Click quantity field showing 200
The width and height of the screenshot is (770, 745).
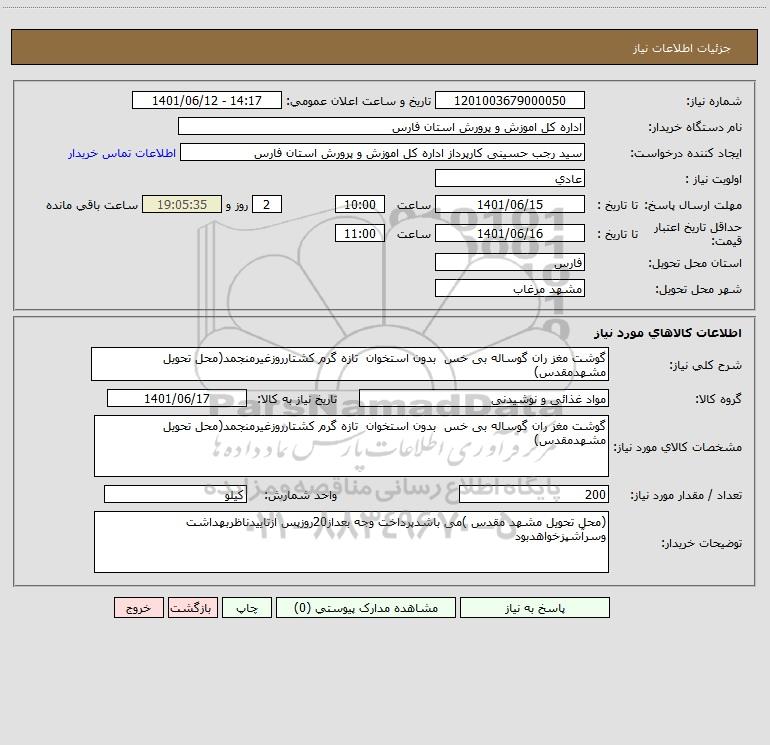coord(534,494)
